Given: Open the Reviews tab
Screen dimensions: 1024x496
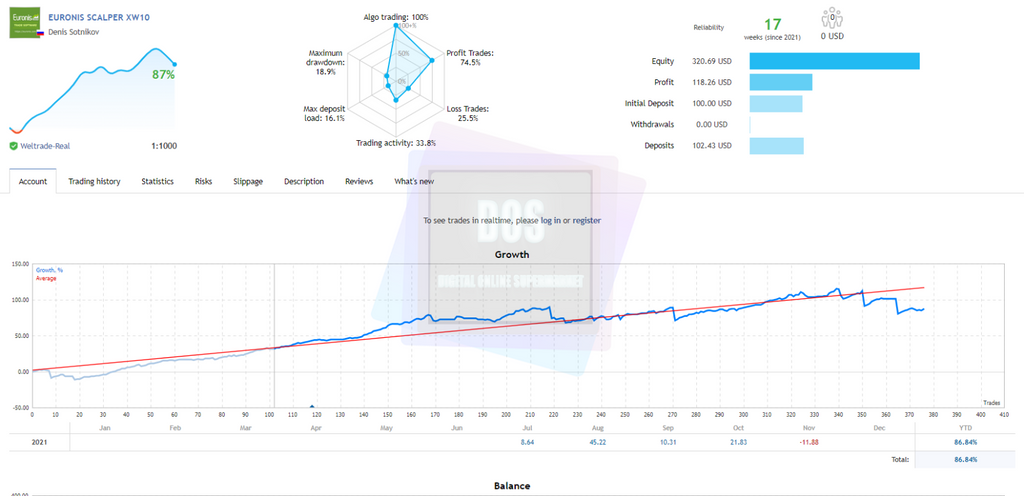Looking at the screenshot, I should (359, 181).
